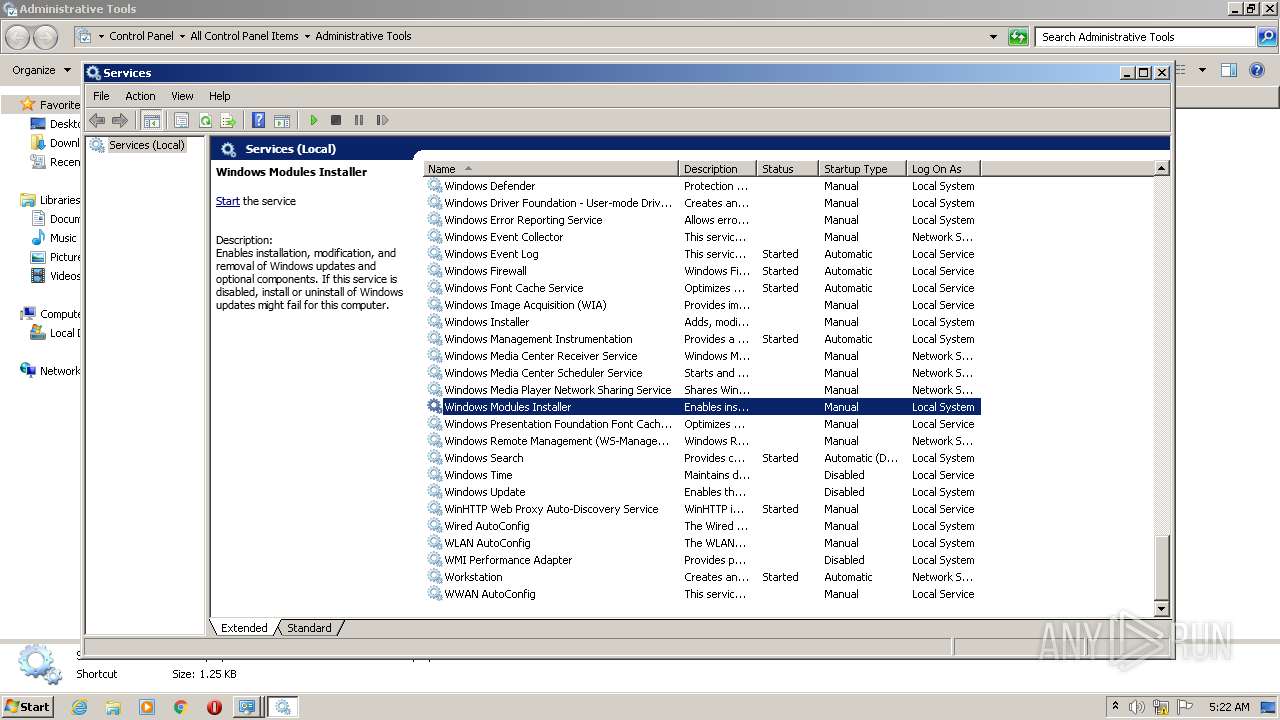Select Windows Installer service row
Image resolution: width=1280 pixels, height=720 pixels.
pyautogui.click(x=702, y=322)
